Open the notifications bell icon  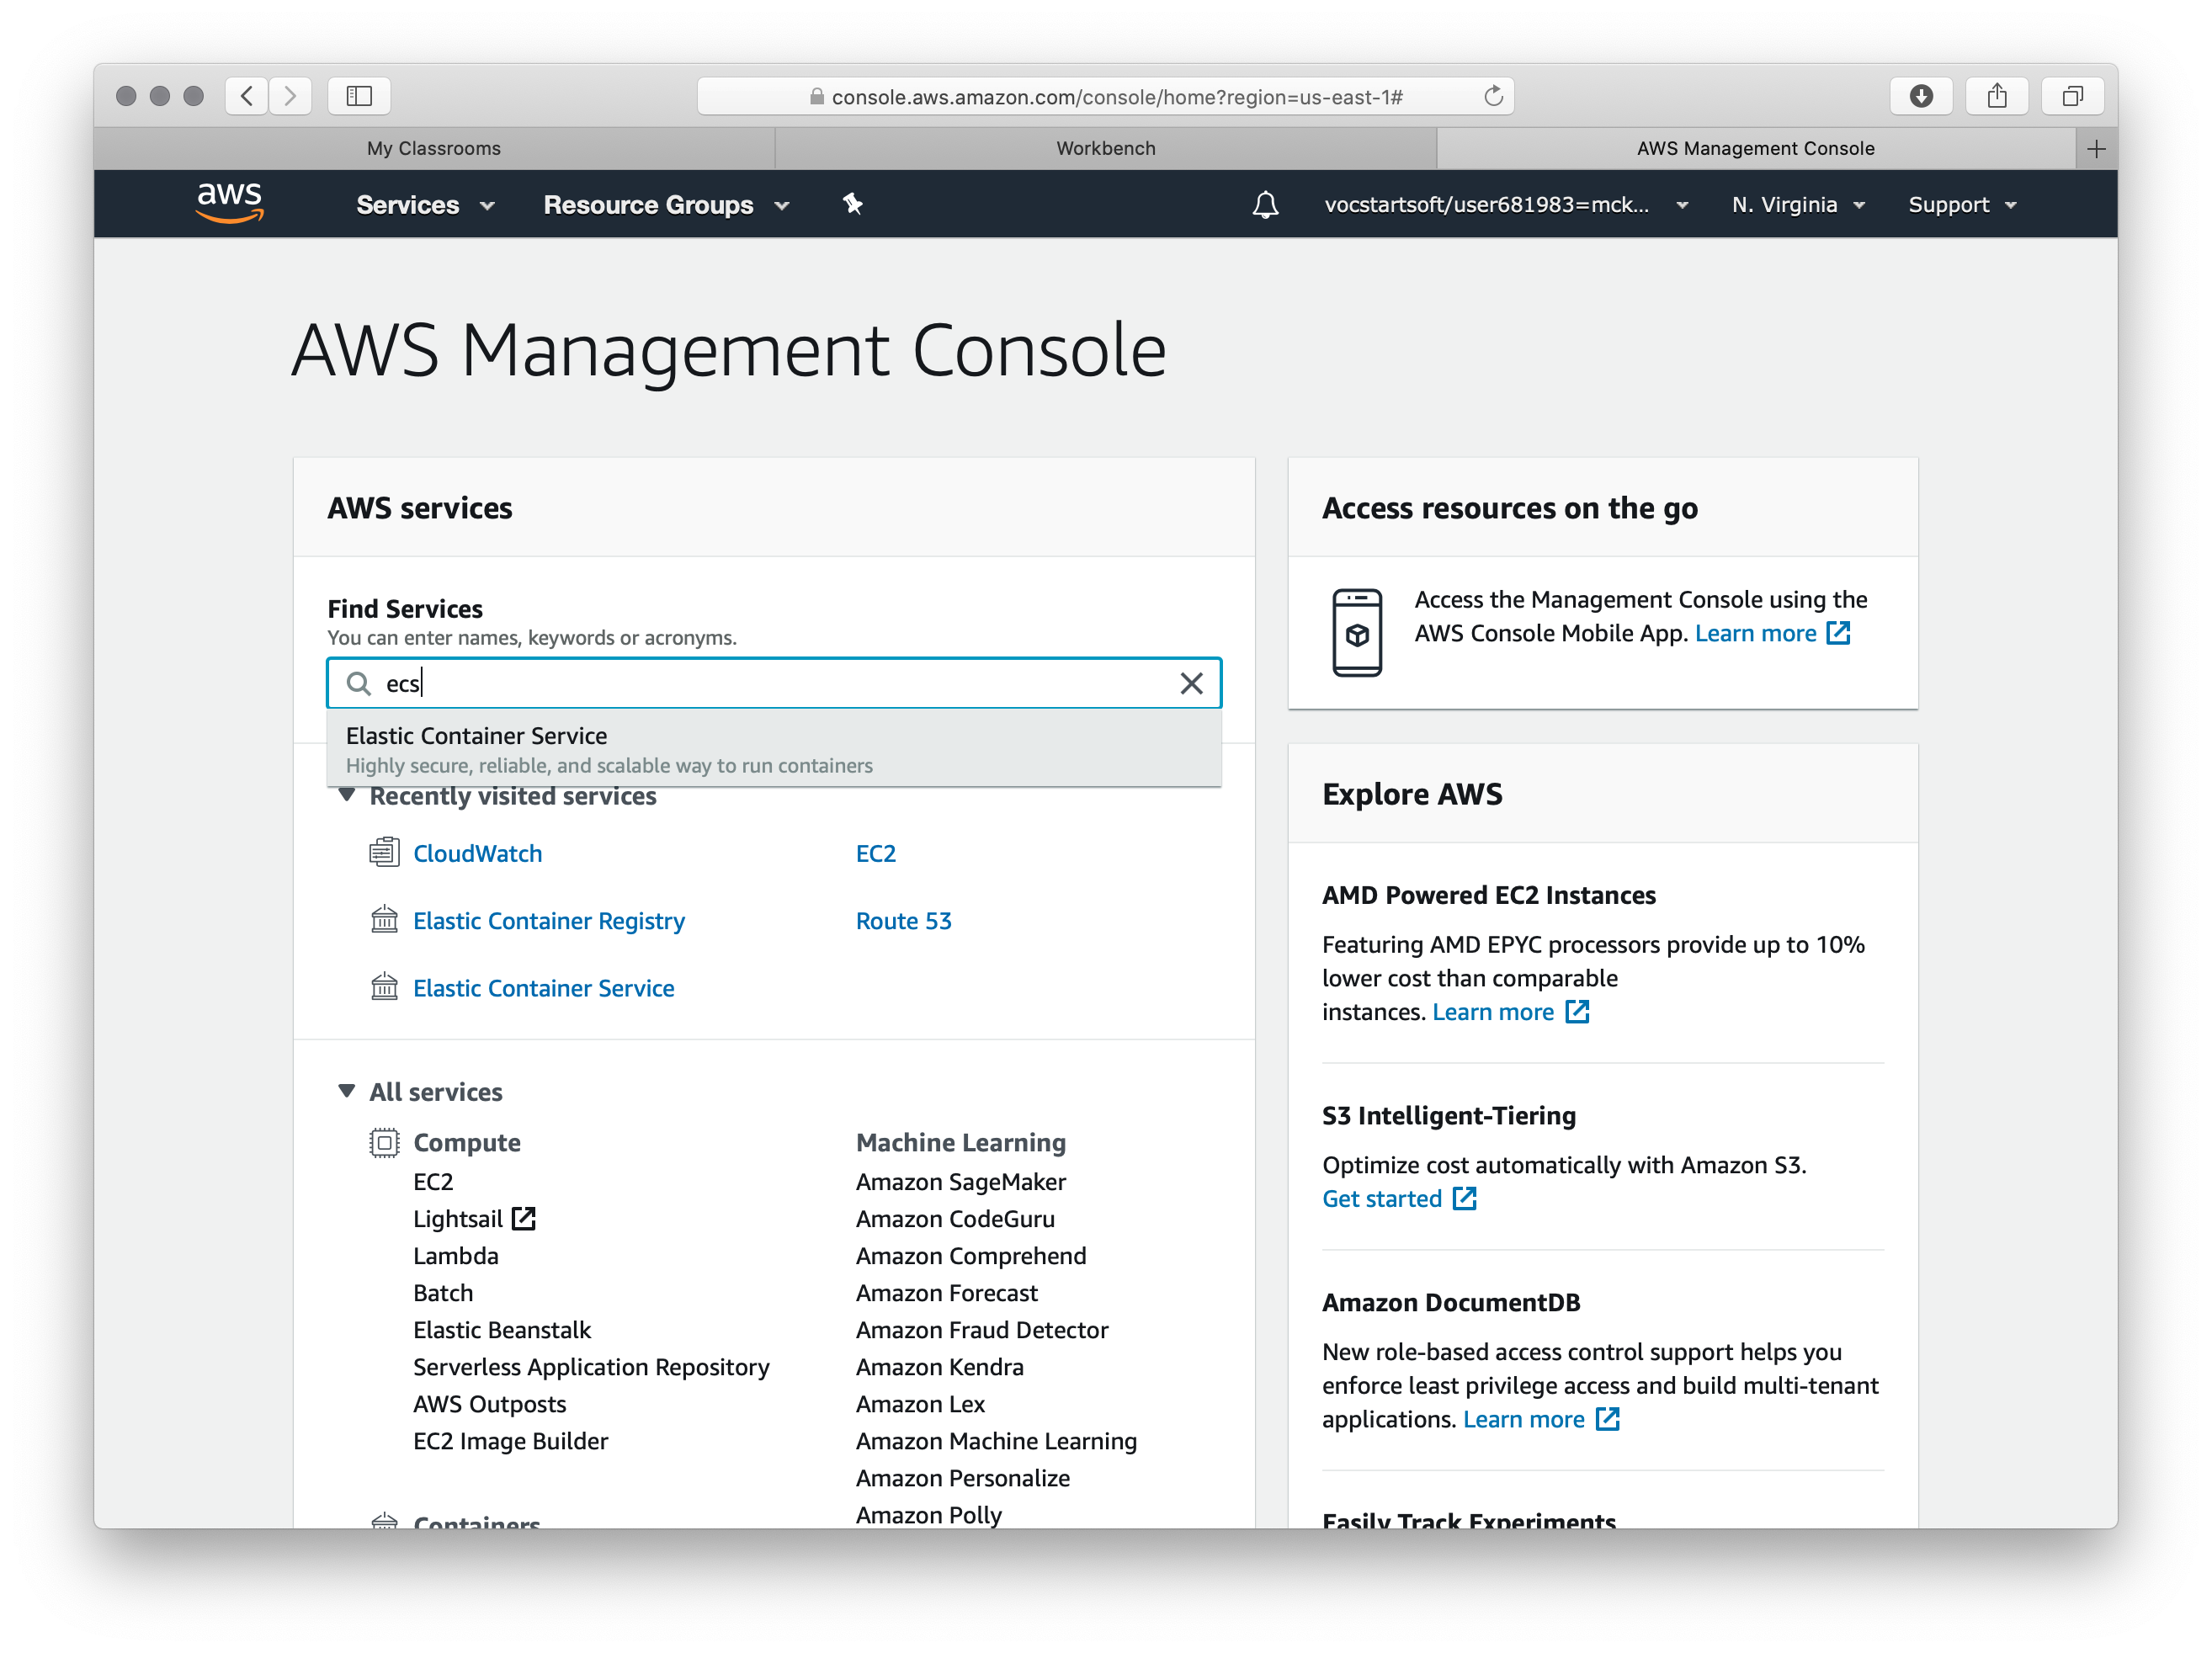point(1265,205)
